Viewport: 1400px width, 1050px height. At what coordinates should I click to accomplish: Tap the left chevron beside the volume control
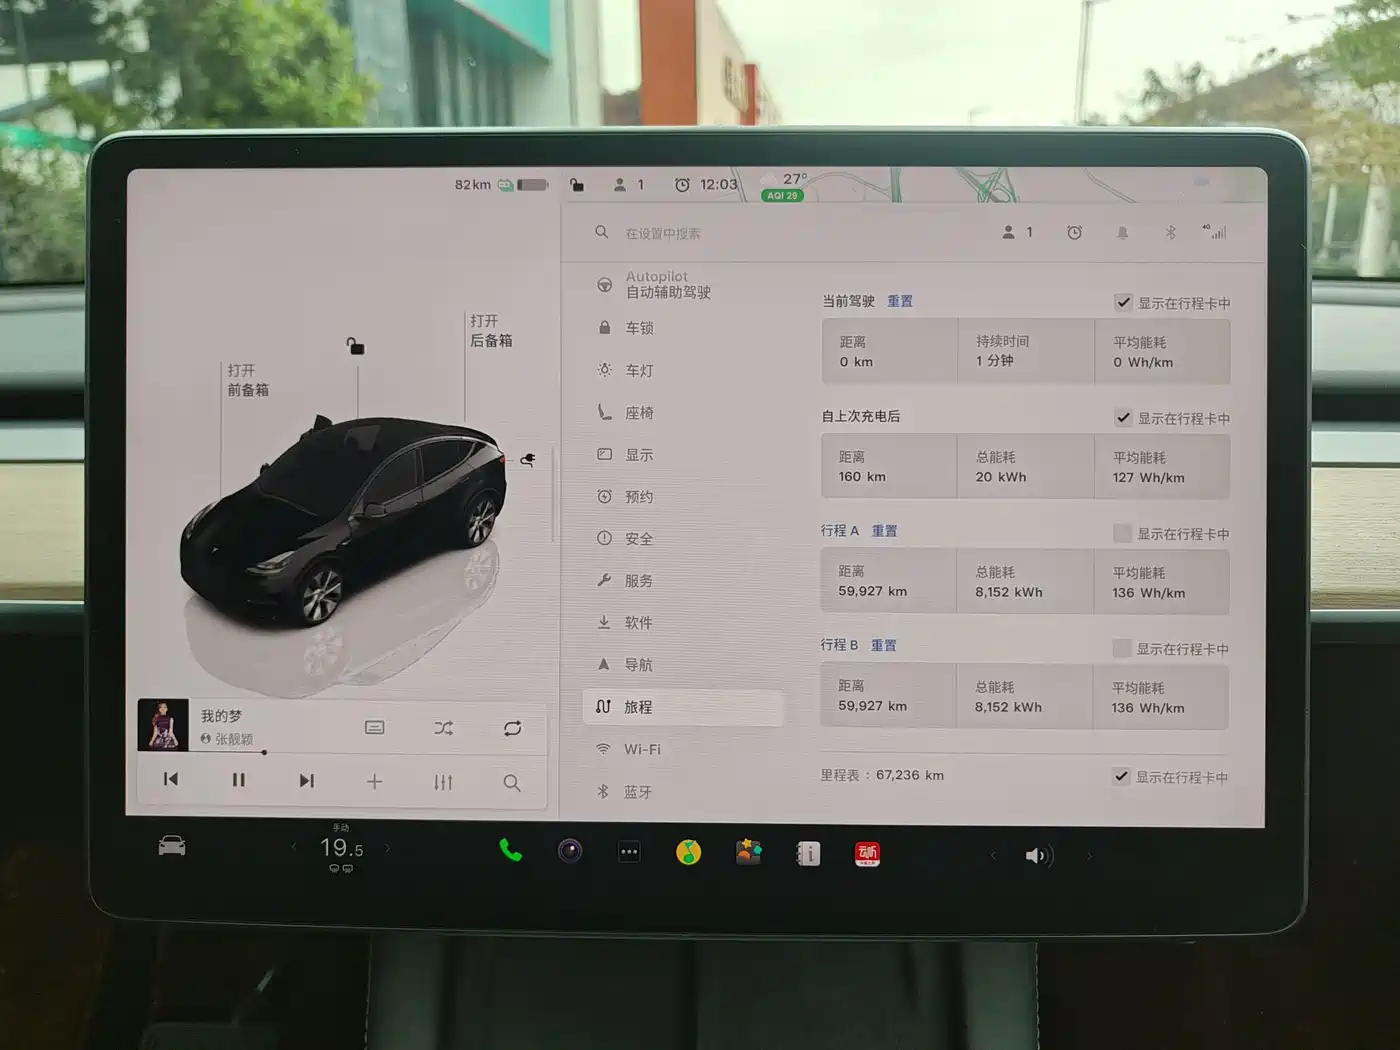(x=992, y=856)
